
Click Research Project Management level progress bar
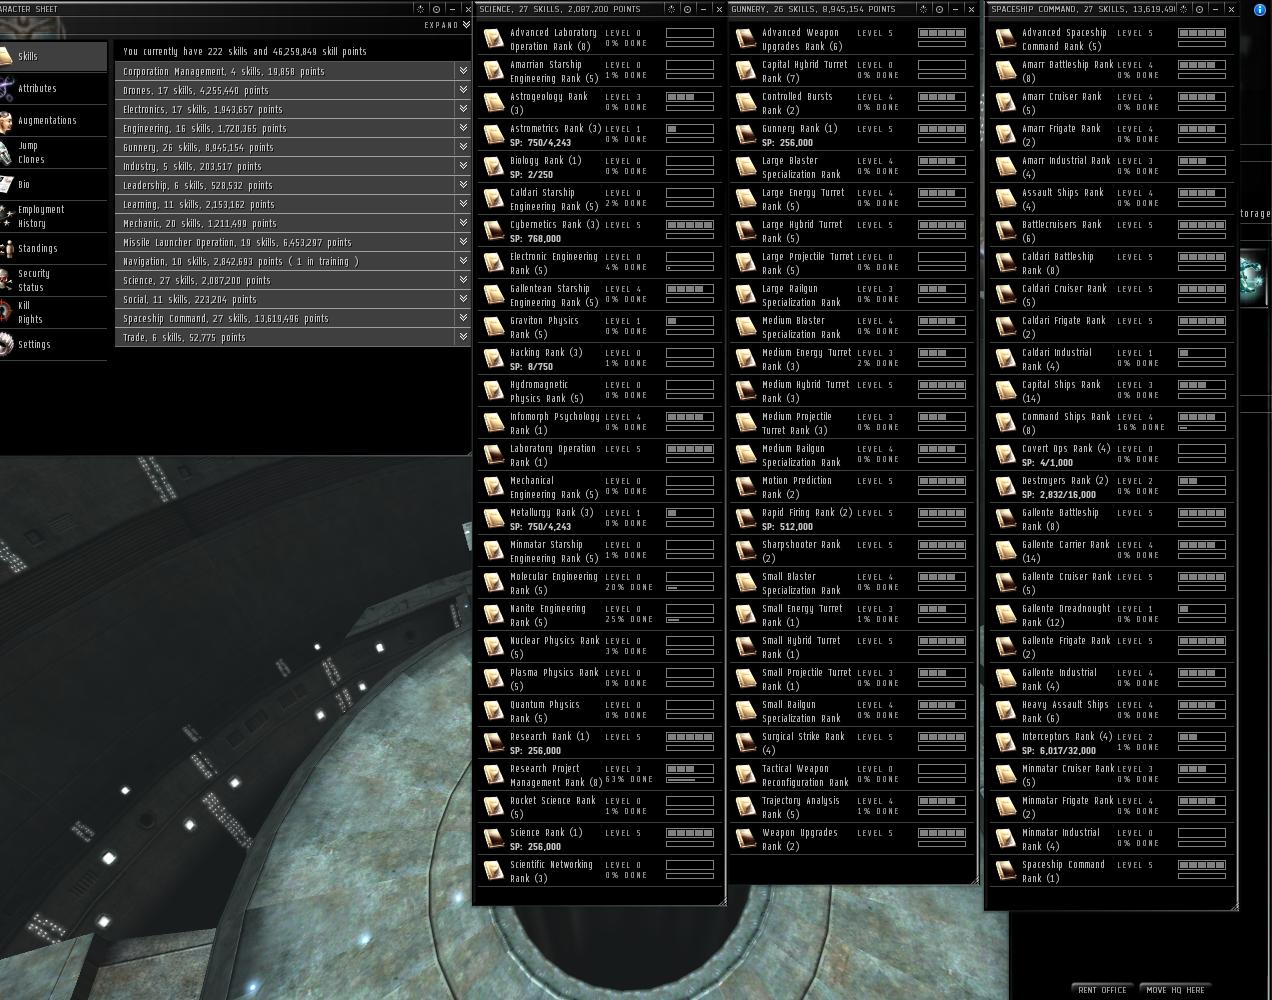(690, 769)
